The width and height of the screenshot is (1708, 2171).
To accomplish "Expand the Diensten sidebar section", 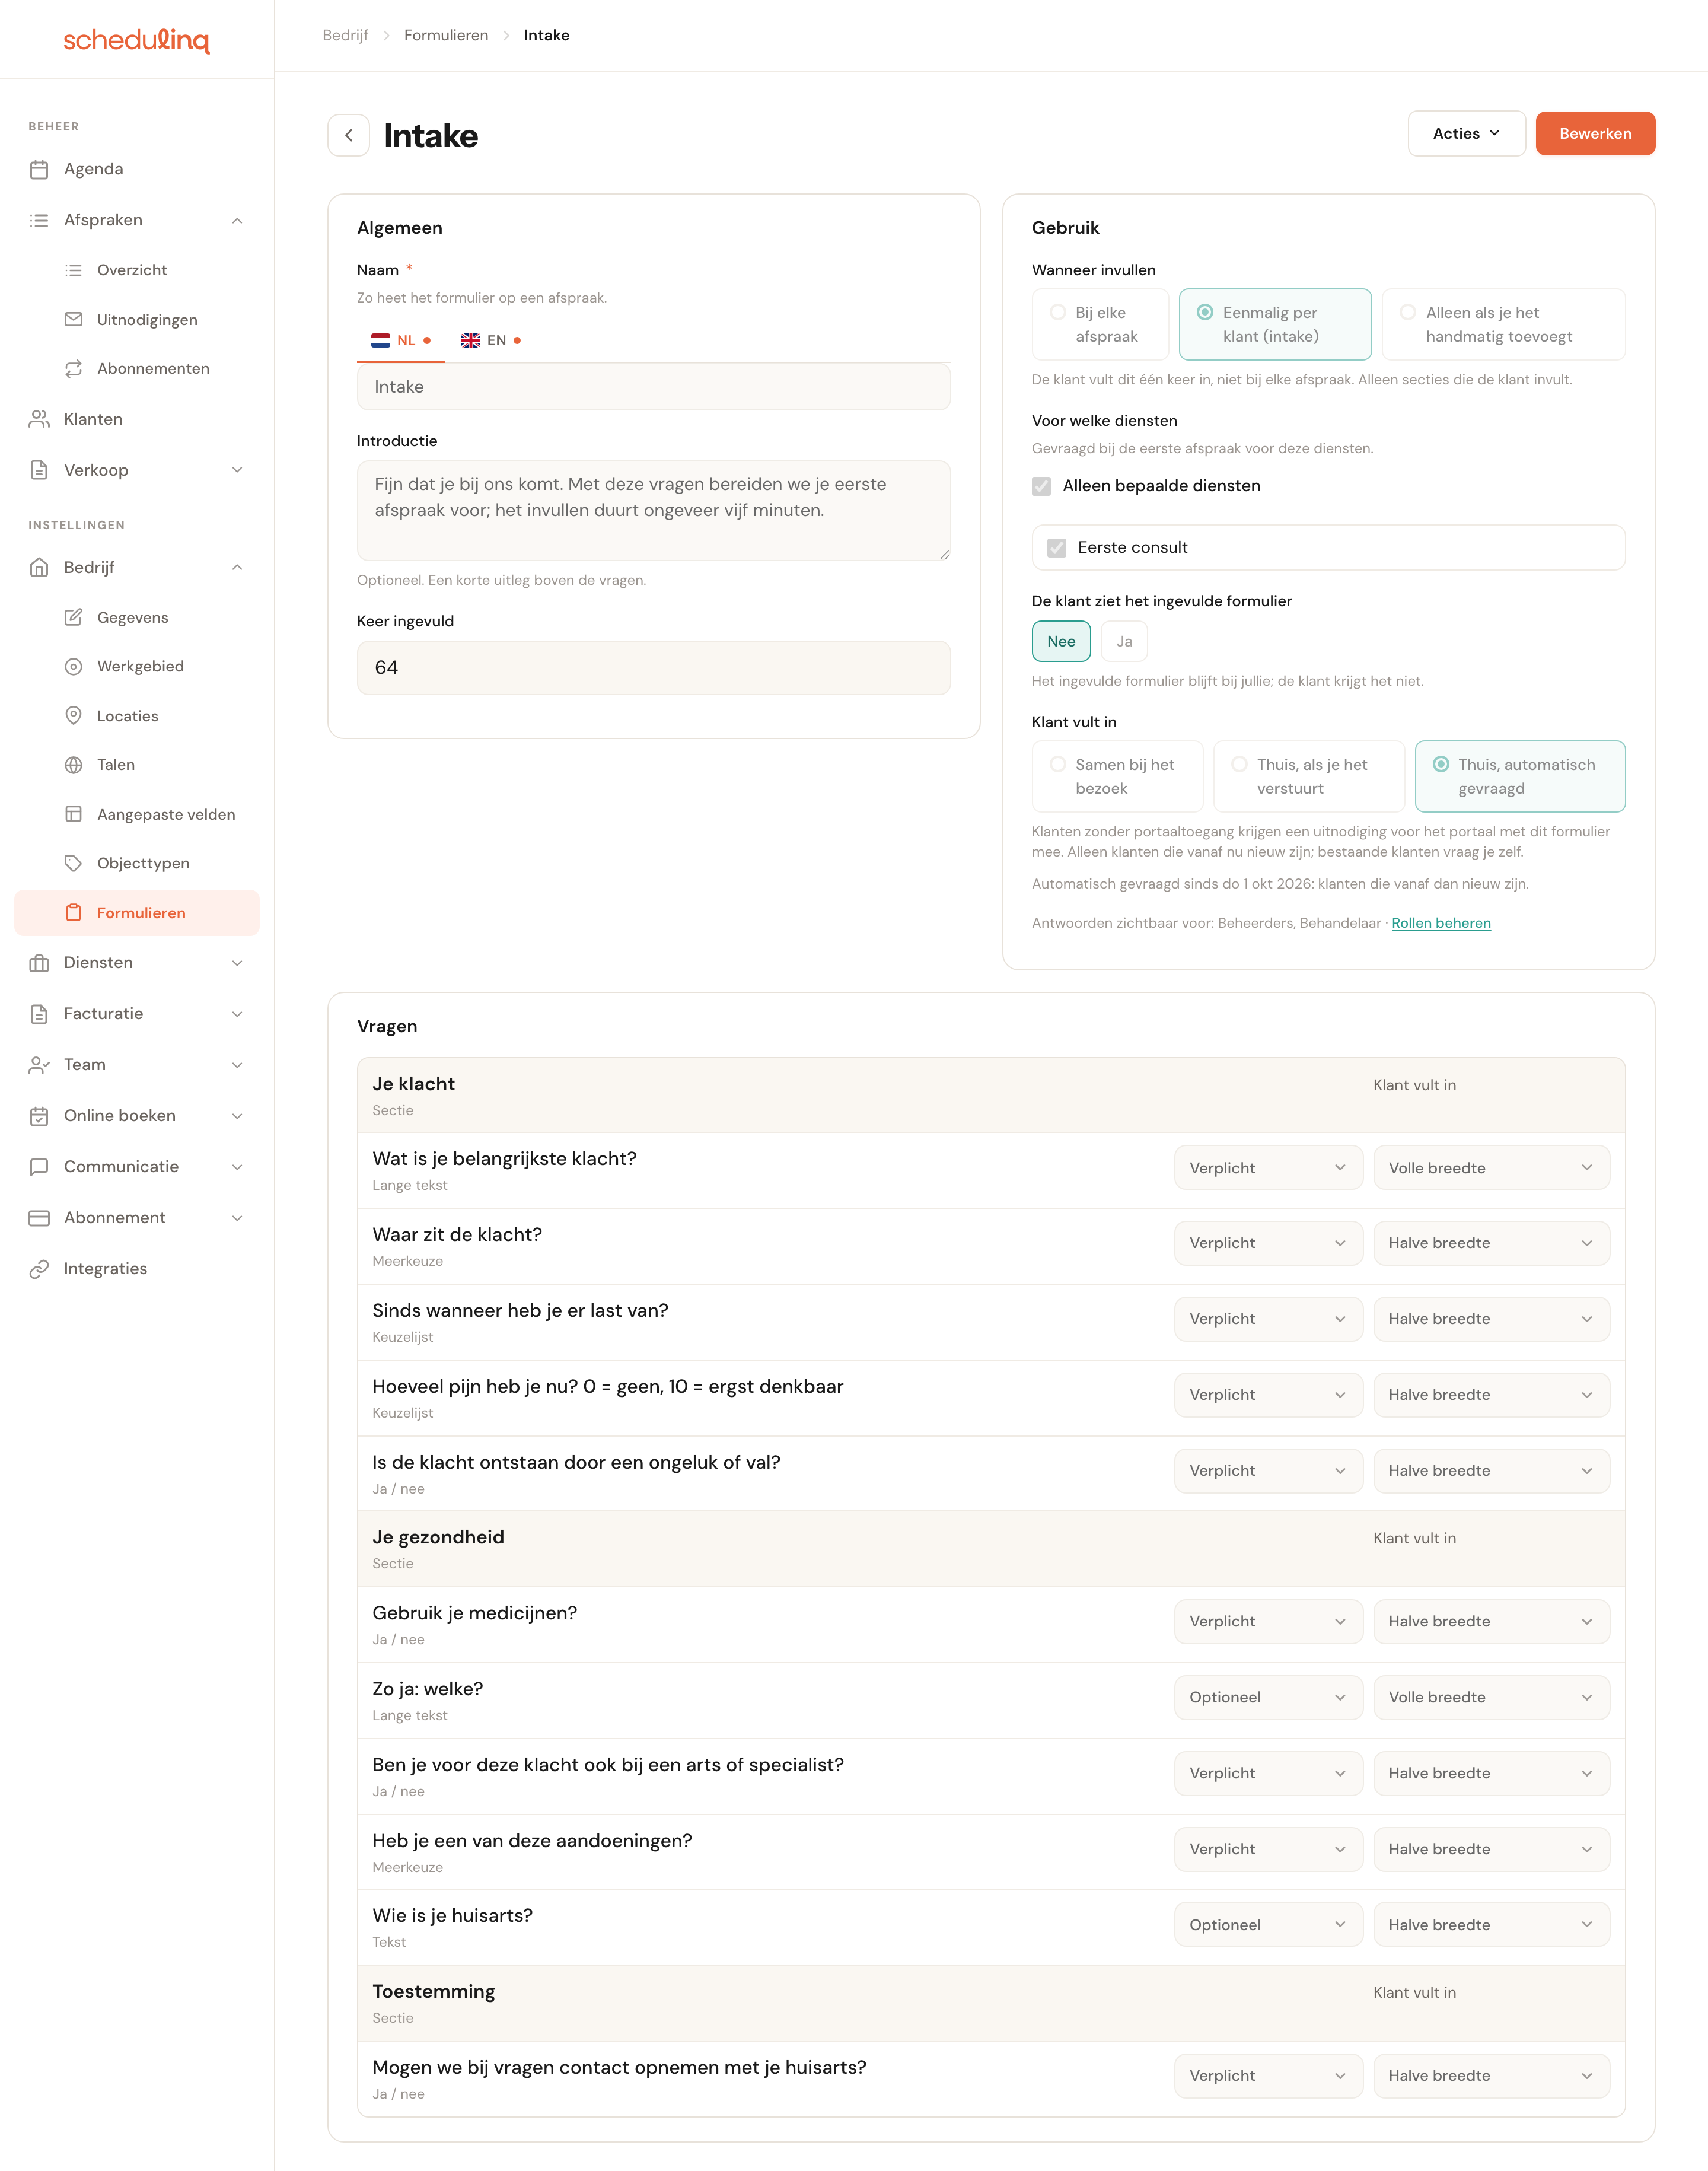I will coord(237,963).
